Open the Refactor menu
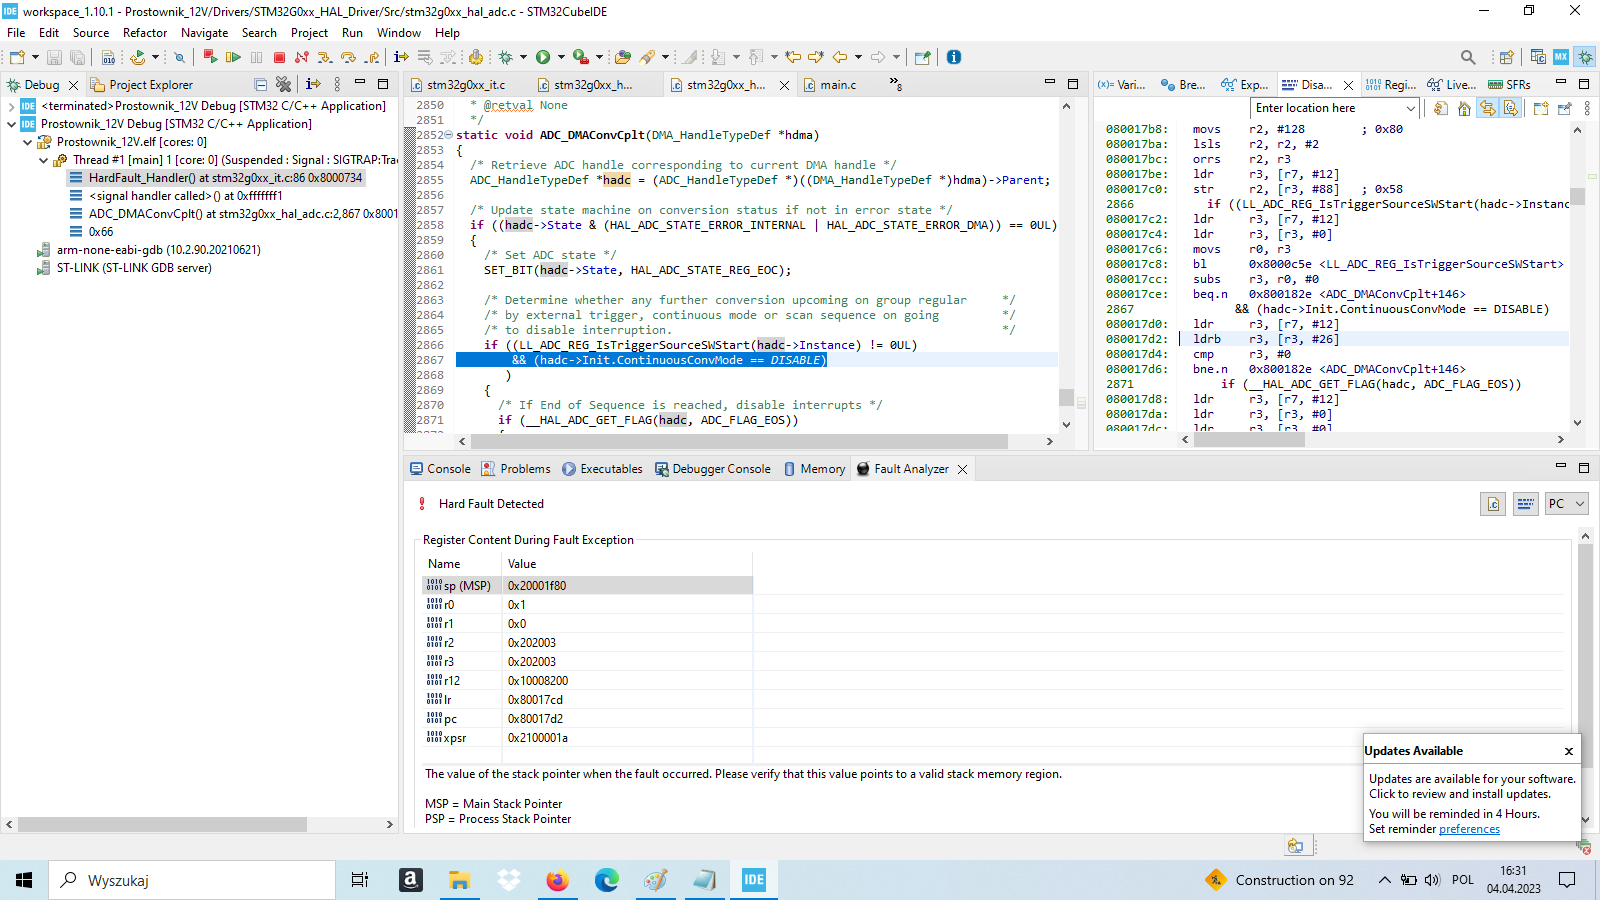Image resolution: width=1600 pixels, height=900 pixels. (145, 33)
